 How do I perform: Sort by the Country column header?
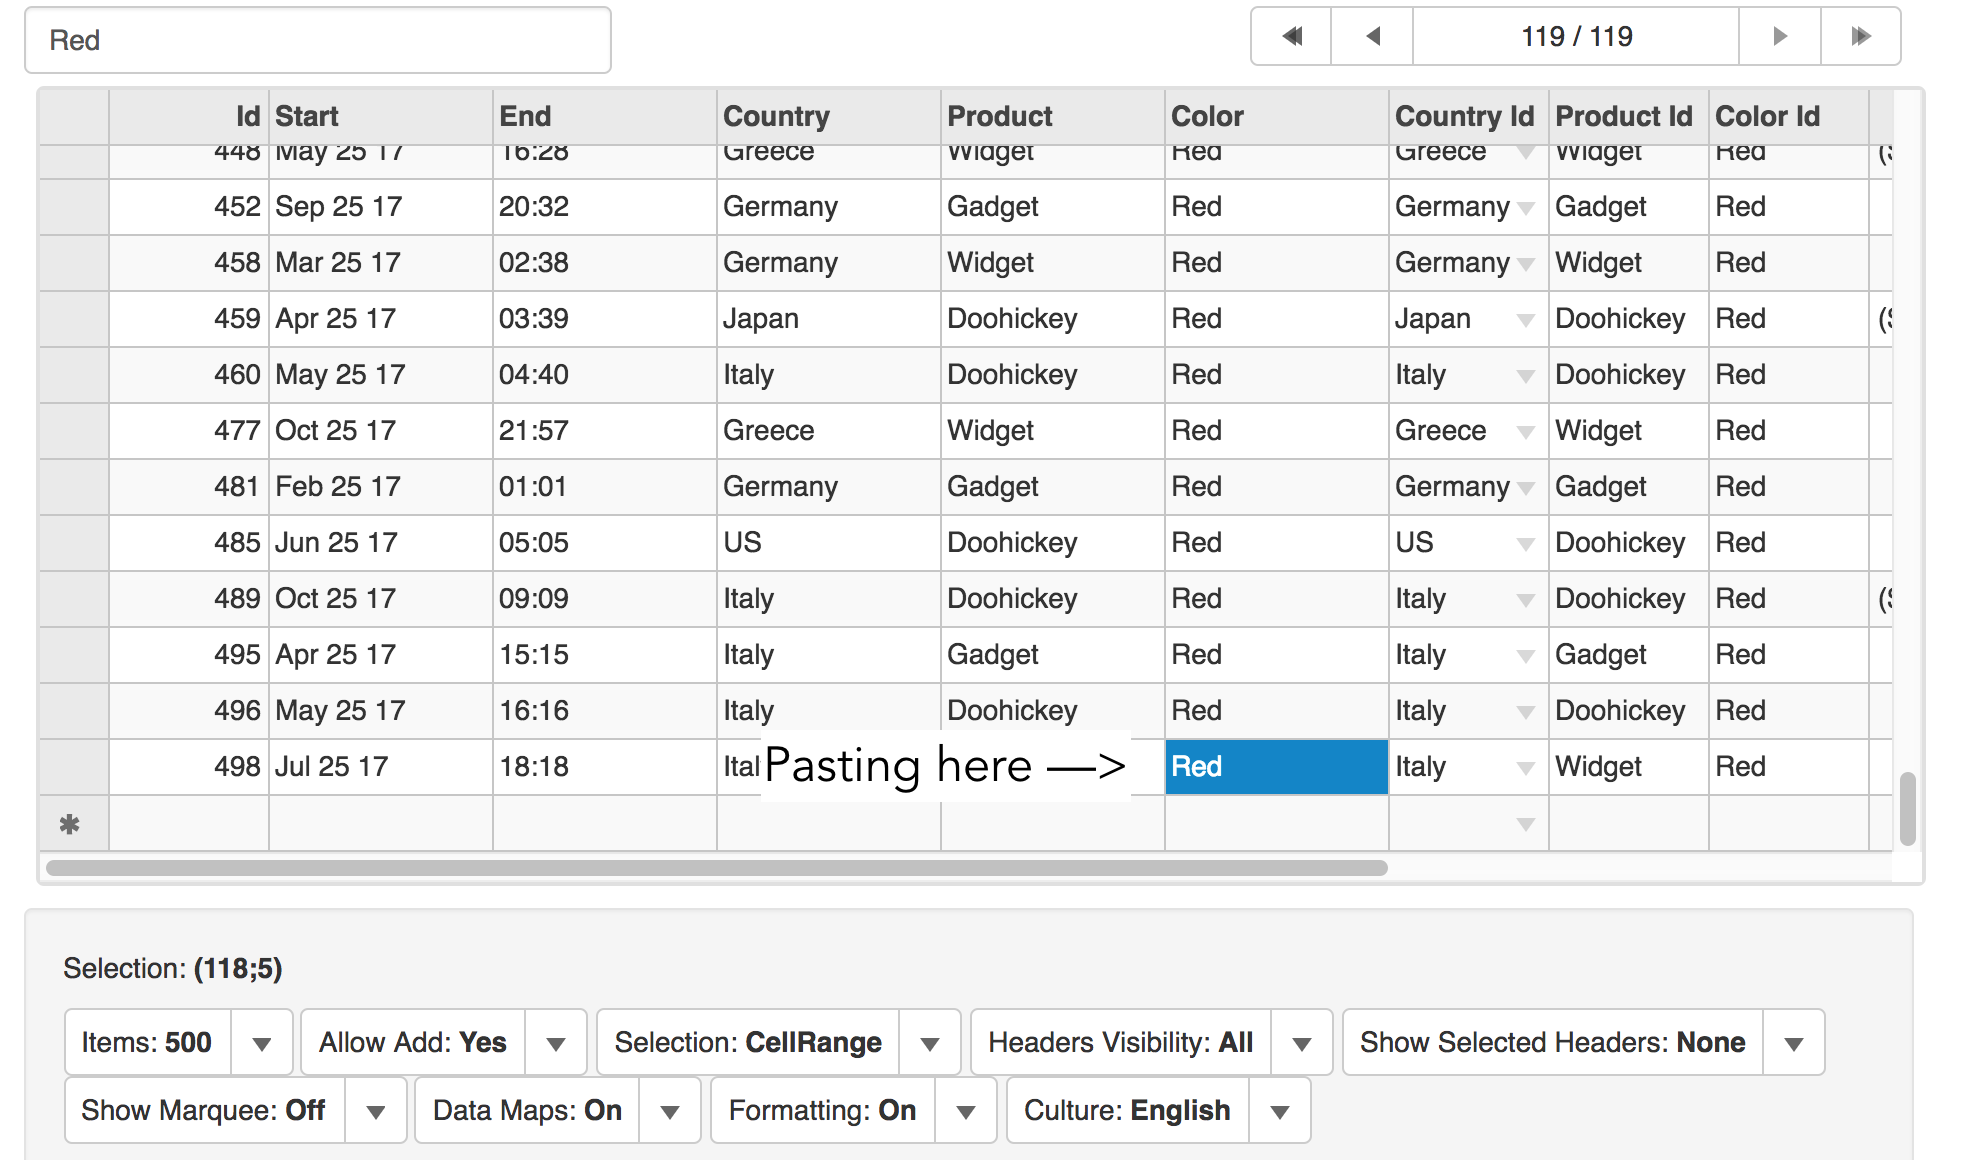[x=776, y=116]
